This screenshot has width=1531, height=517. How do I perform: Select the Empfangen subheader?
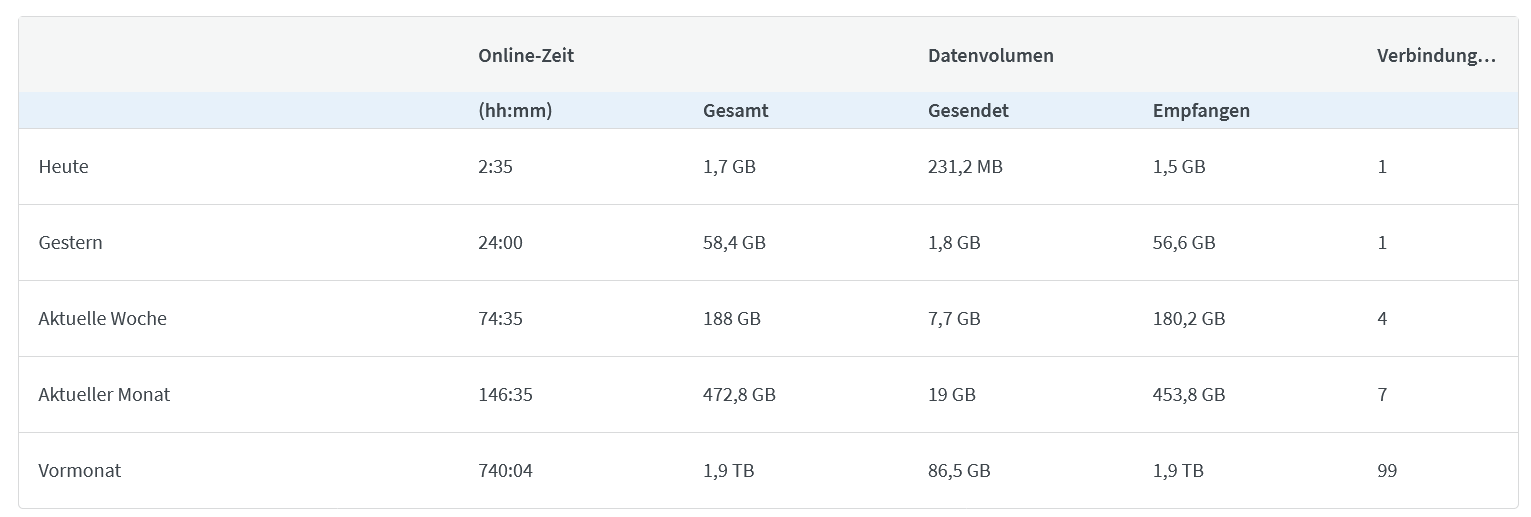coord(1201,111)
